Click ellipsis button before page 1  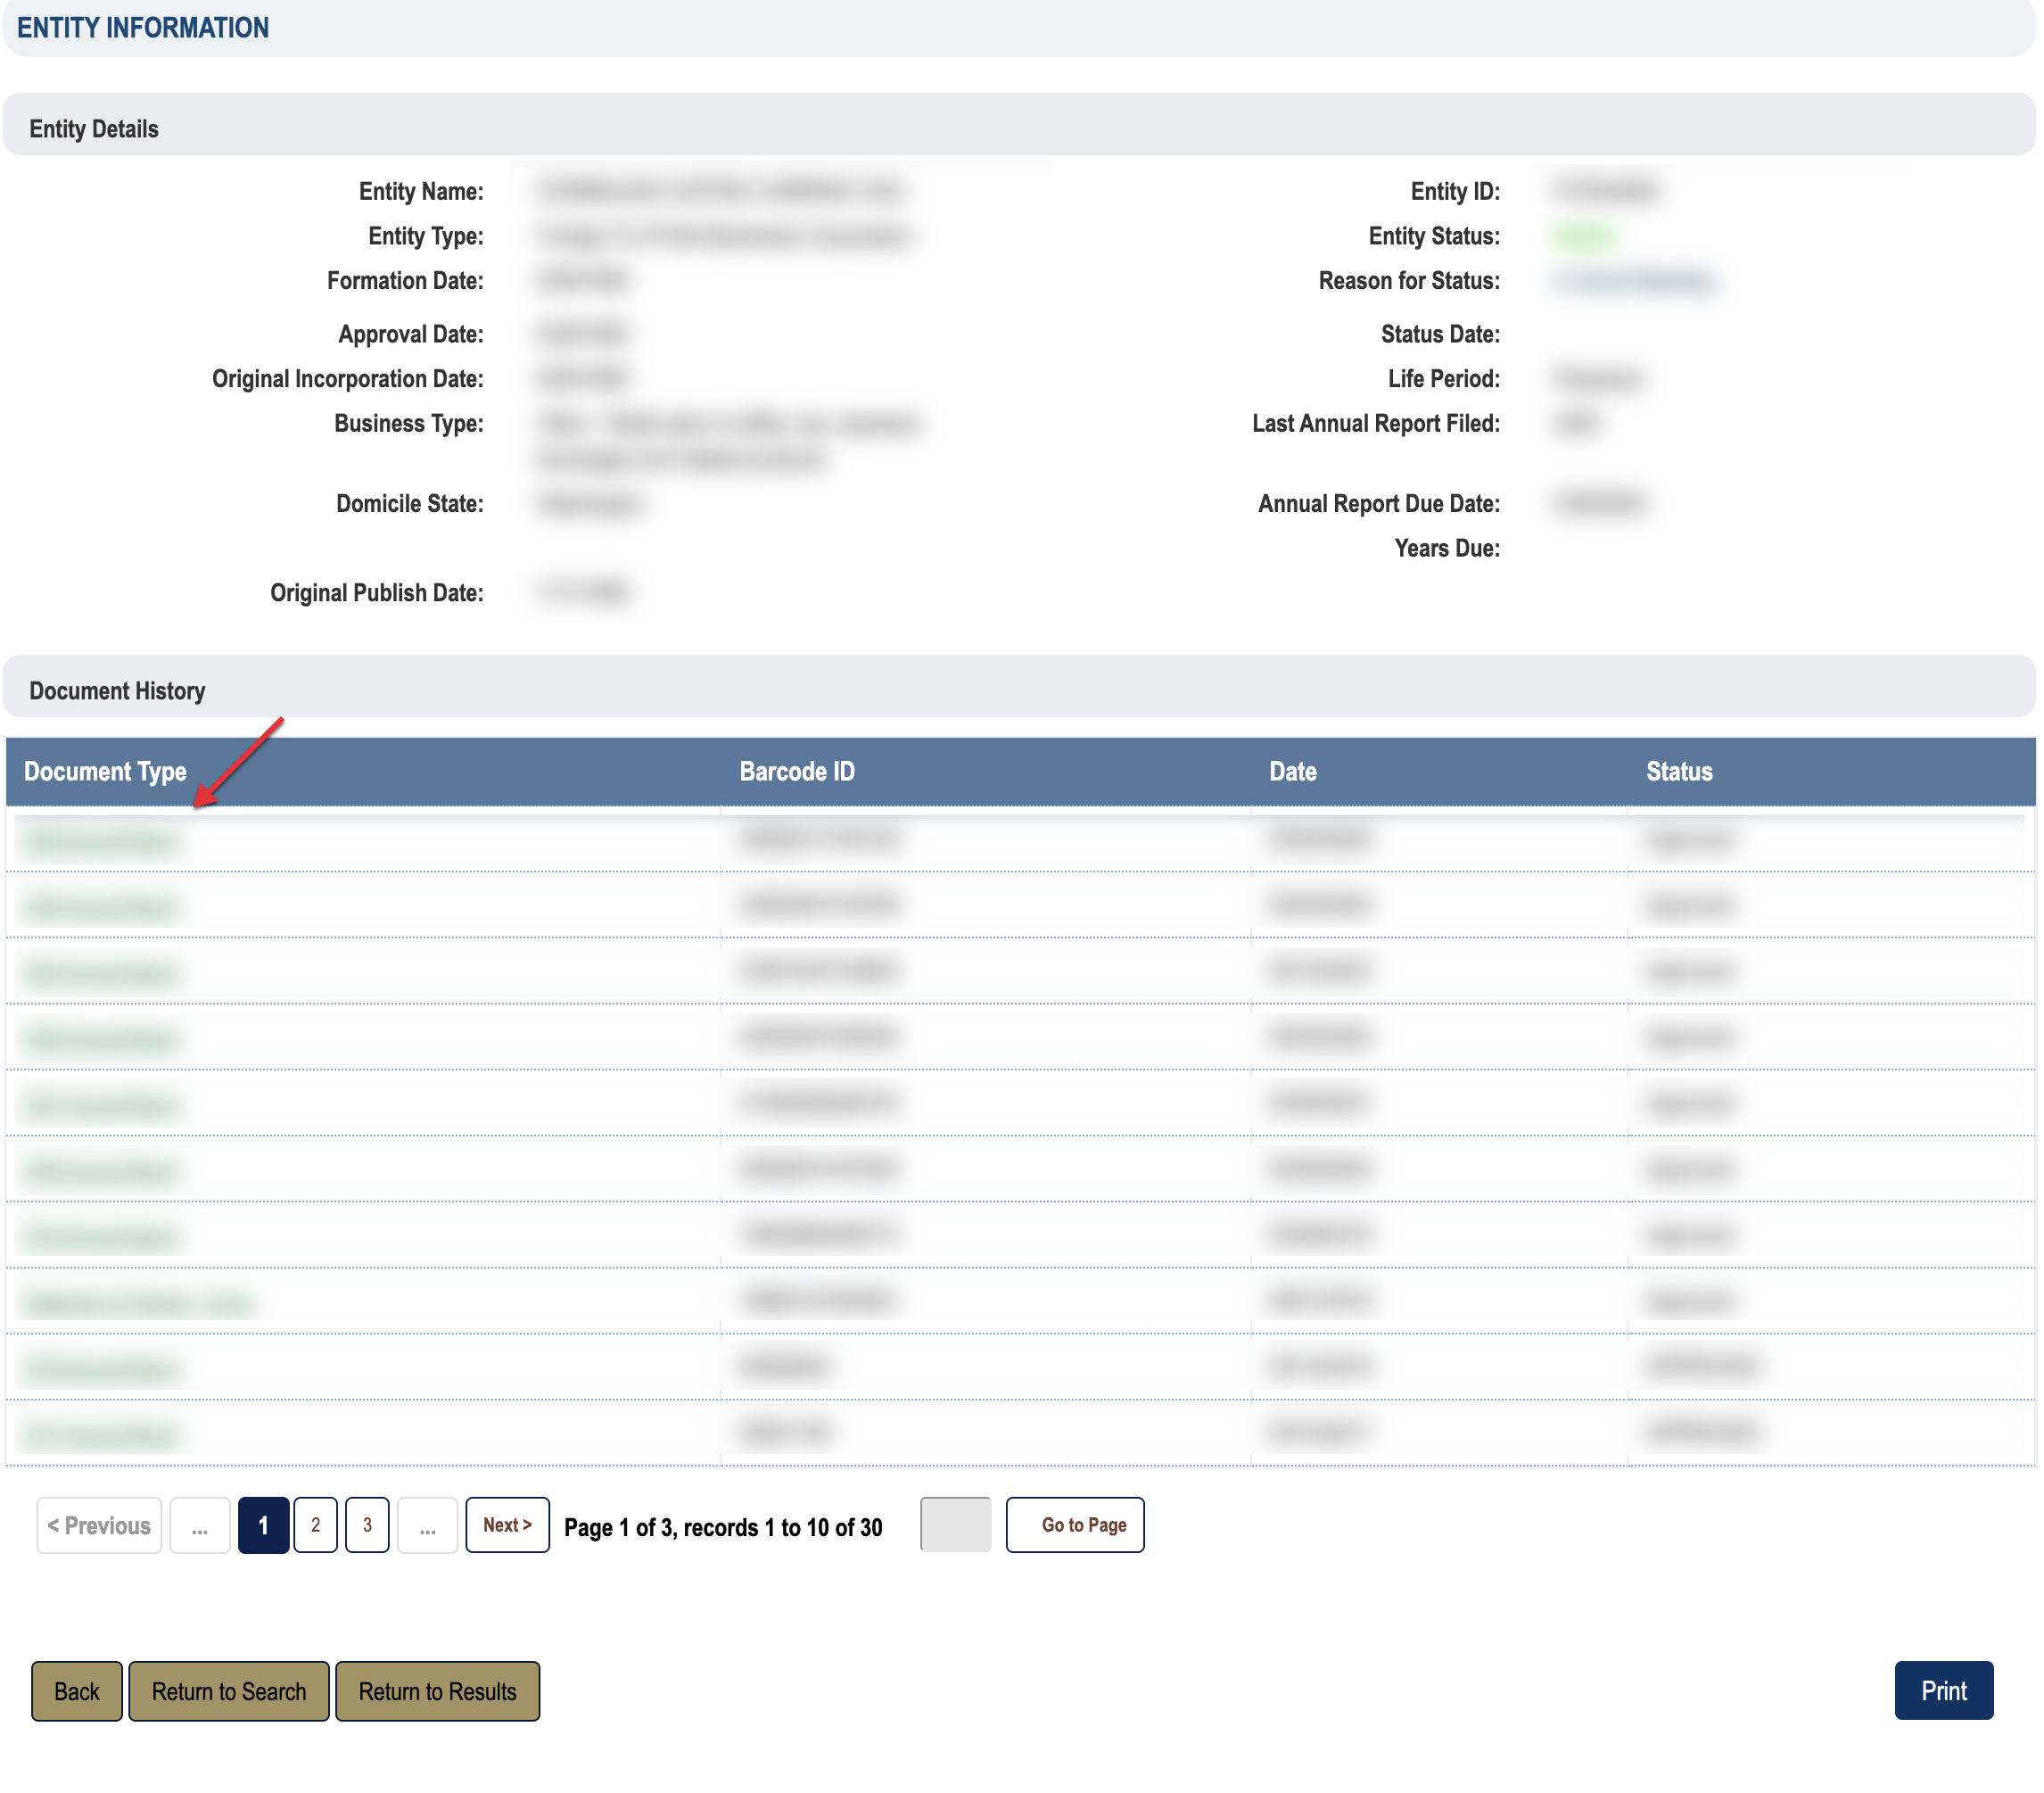200,1525
